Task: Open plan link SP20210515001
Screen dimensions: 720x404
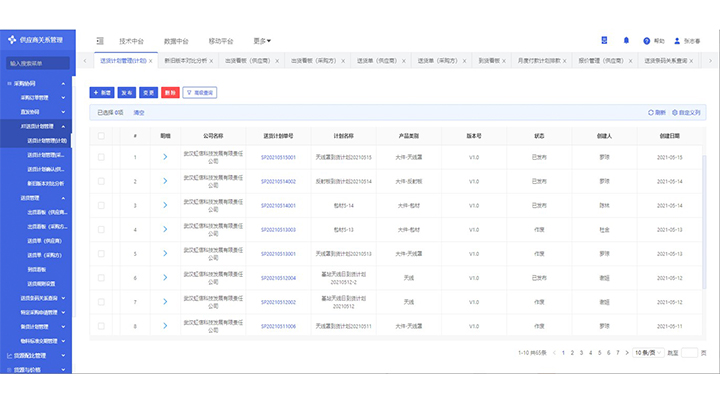Action: coord(278,157)
